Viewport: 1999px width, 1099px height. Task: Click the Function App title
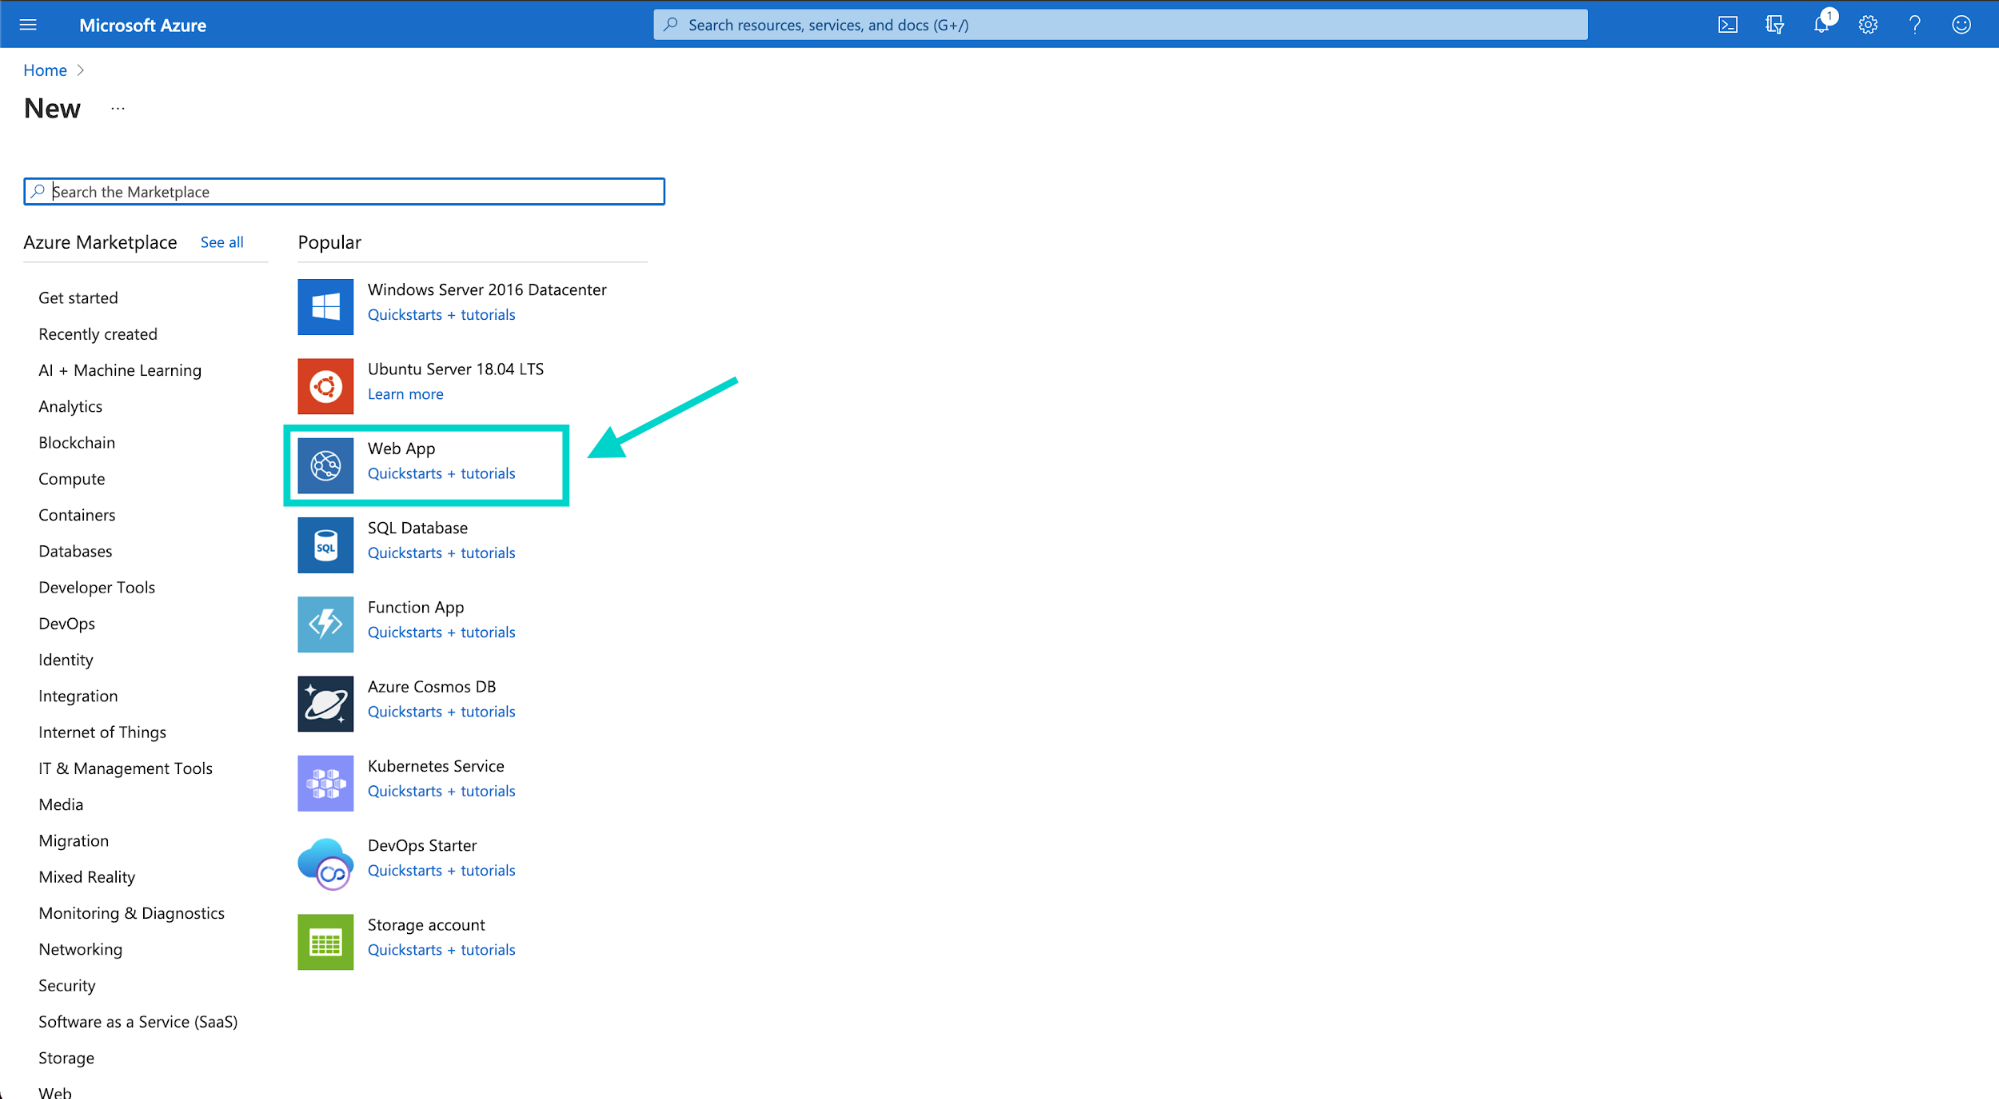click(415, 607)
